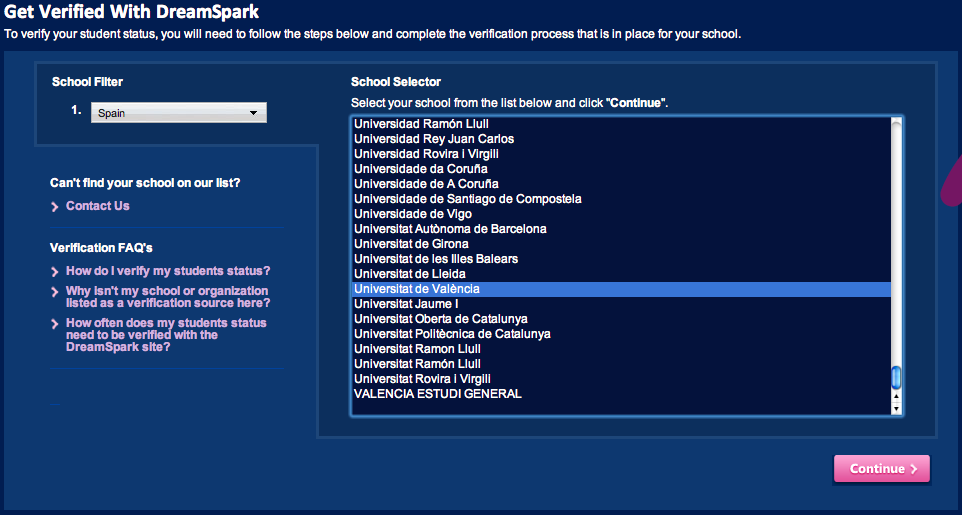This screenshot has width=962, height=515.
Task: Open the Contact Us link
Action: coord(98,206)
